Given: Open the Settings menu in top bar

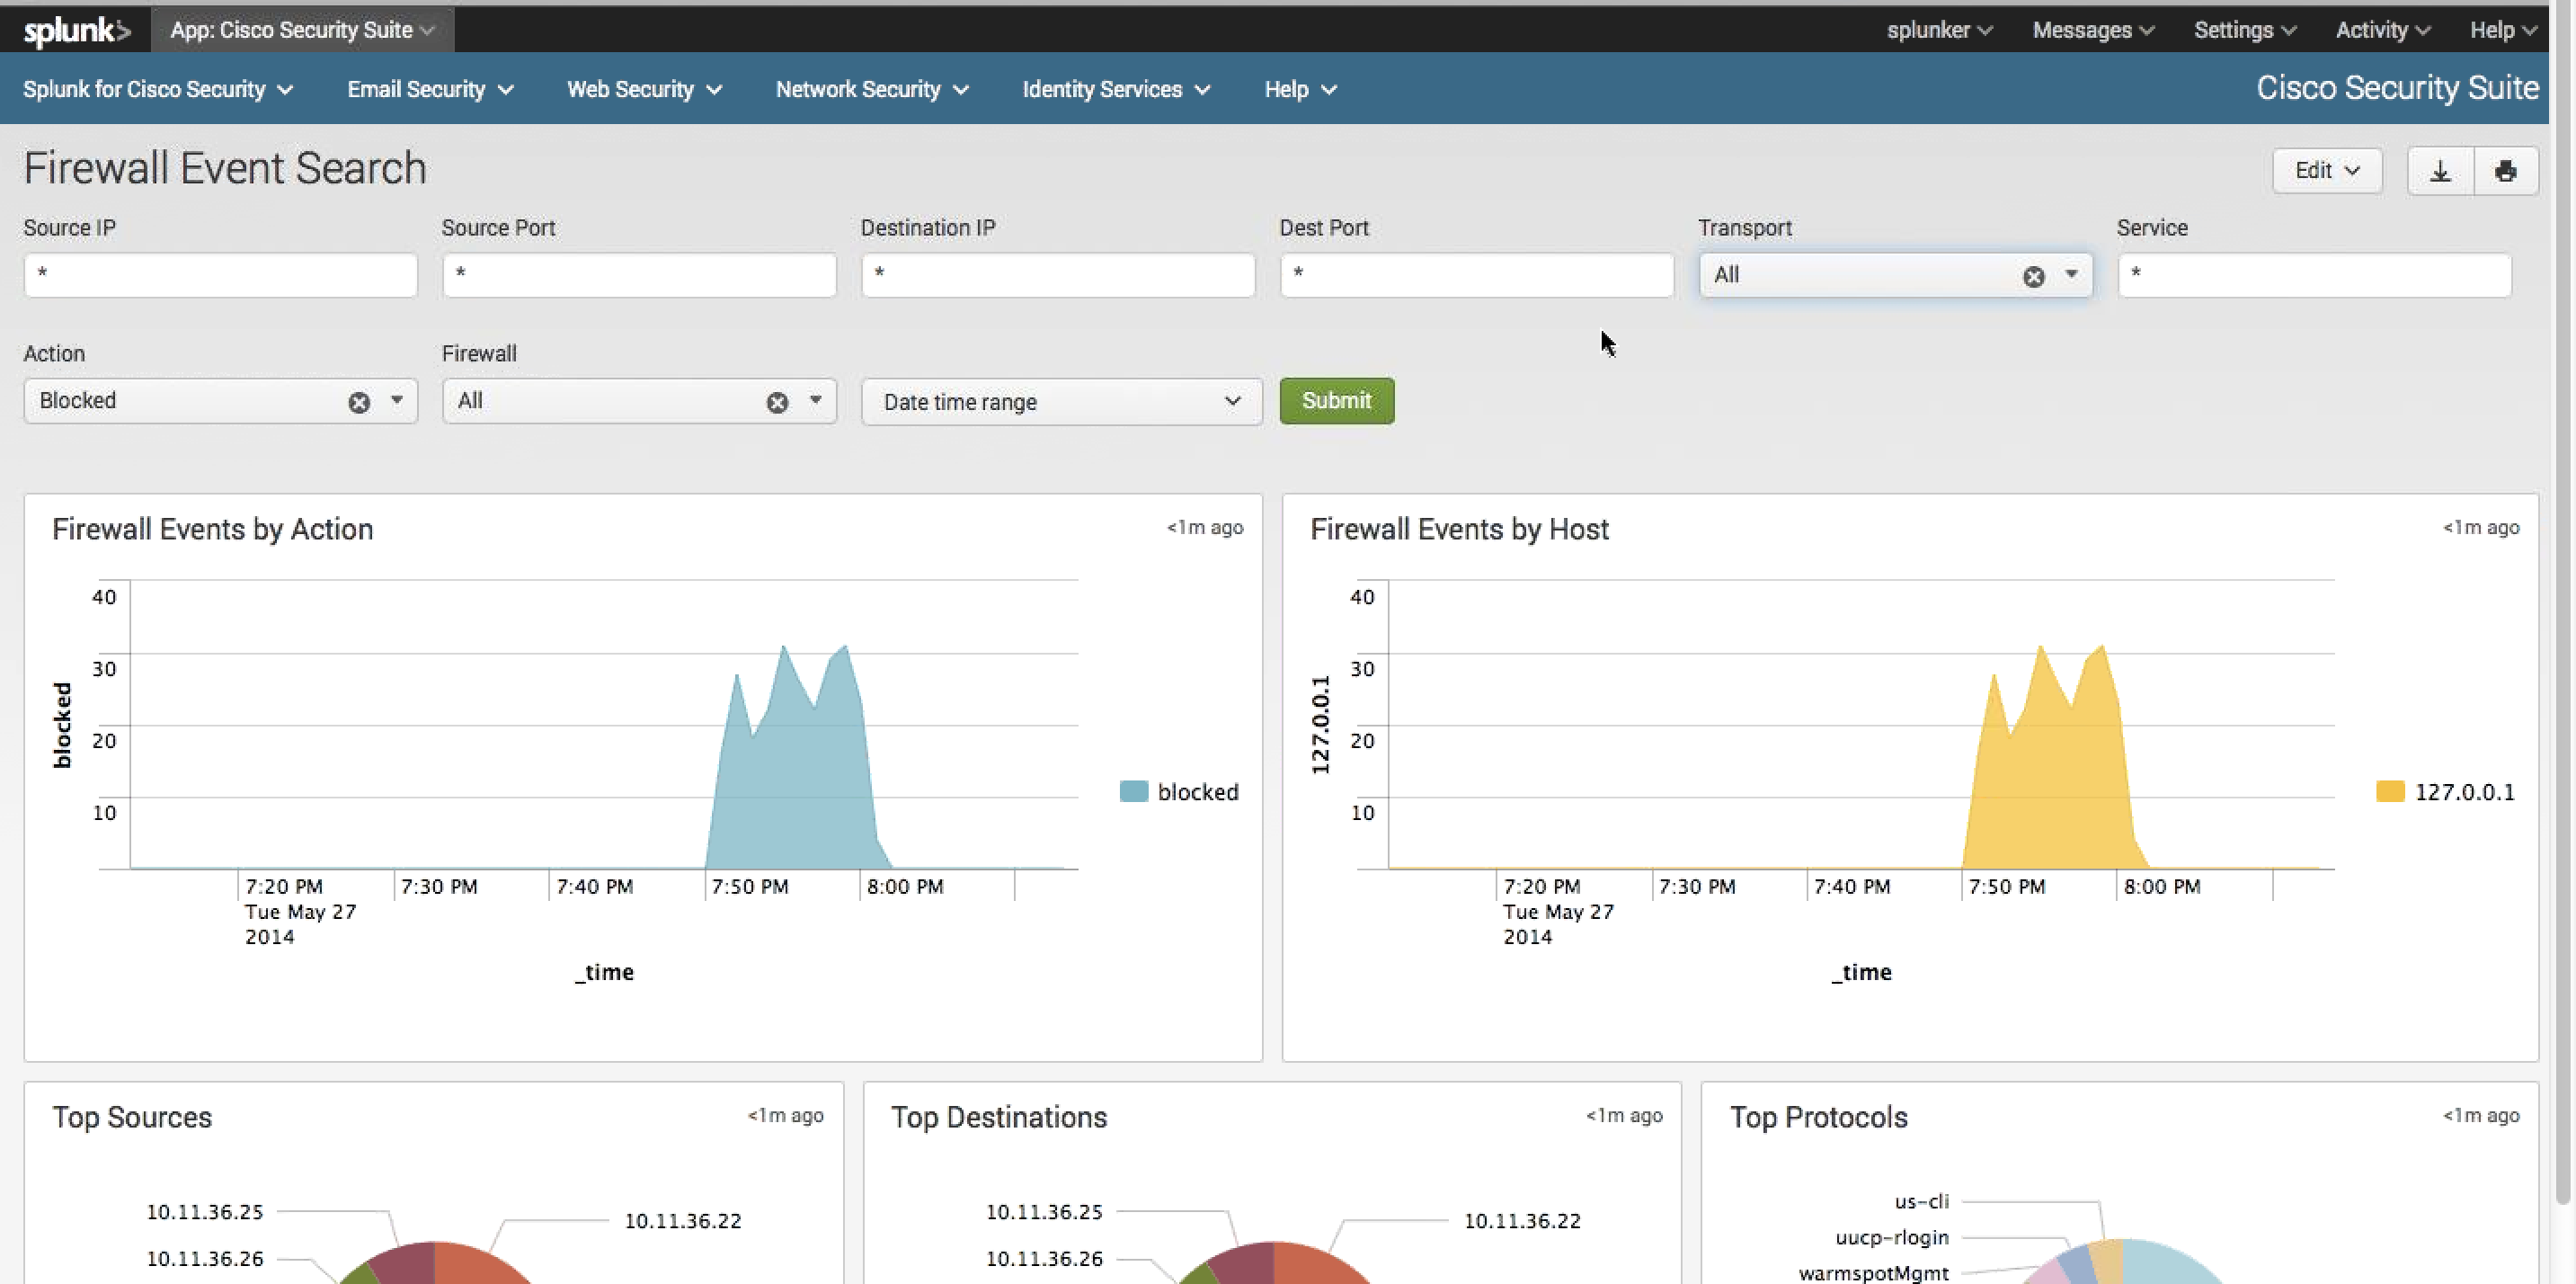Looking at the screenshot, I should tap(2243, 30).
